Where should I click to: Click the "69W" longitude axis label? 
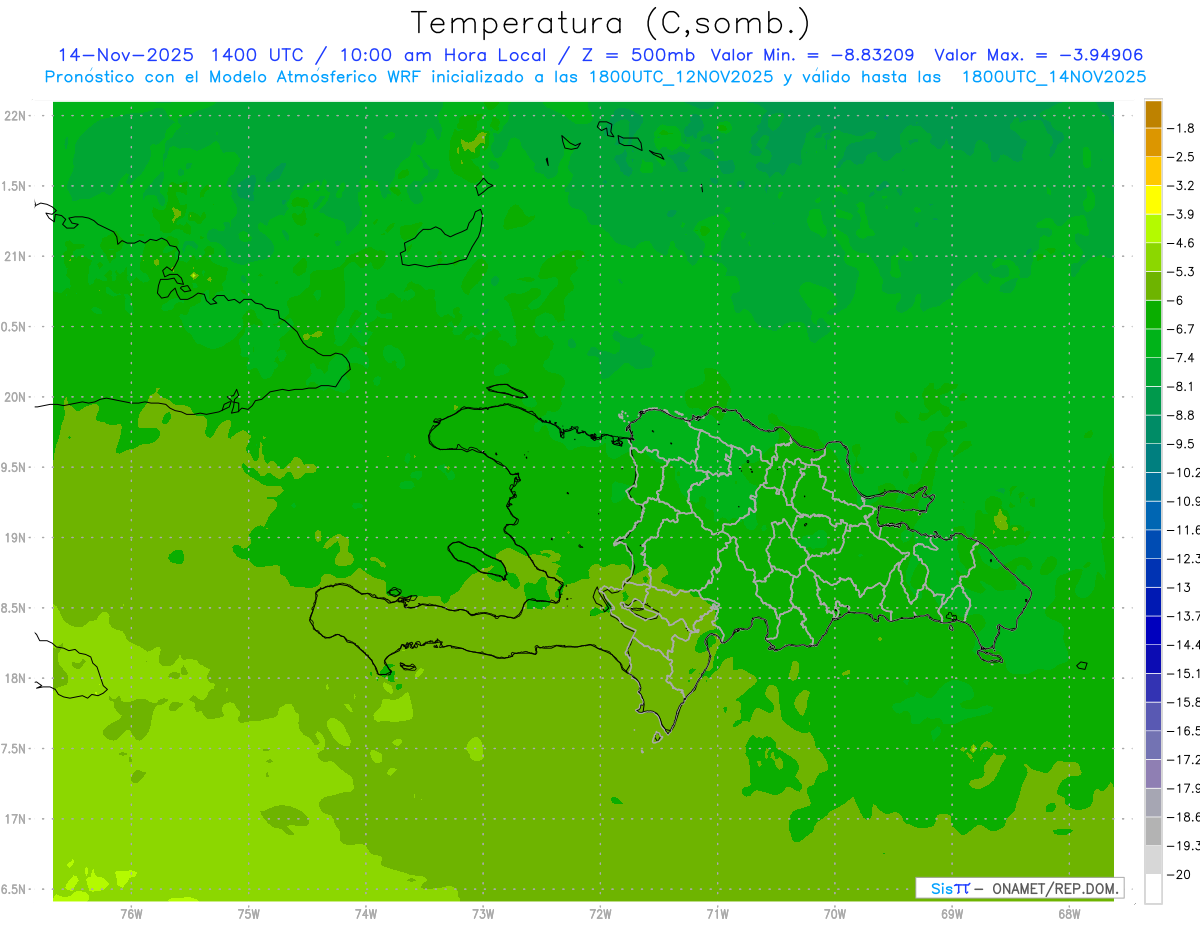click(x=952, y=913)
